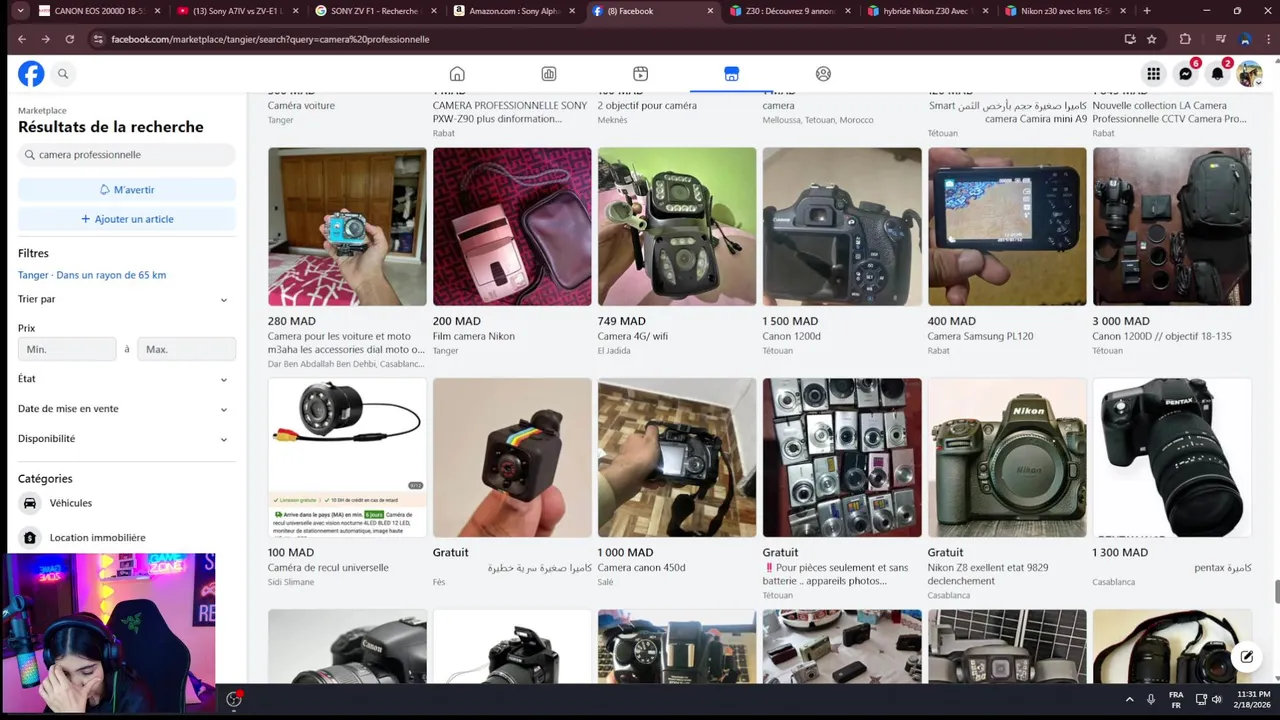Open the Reels video tab icon
This screenshot has width=1280, height=720.
[x=640, y=74]
